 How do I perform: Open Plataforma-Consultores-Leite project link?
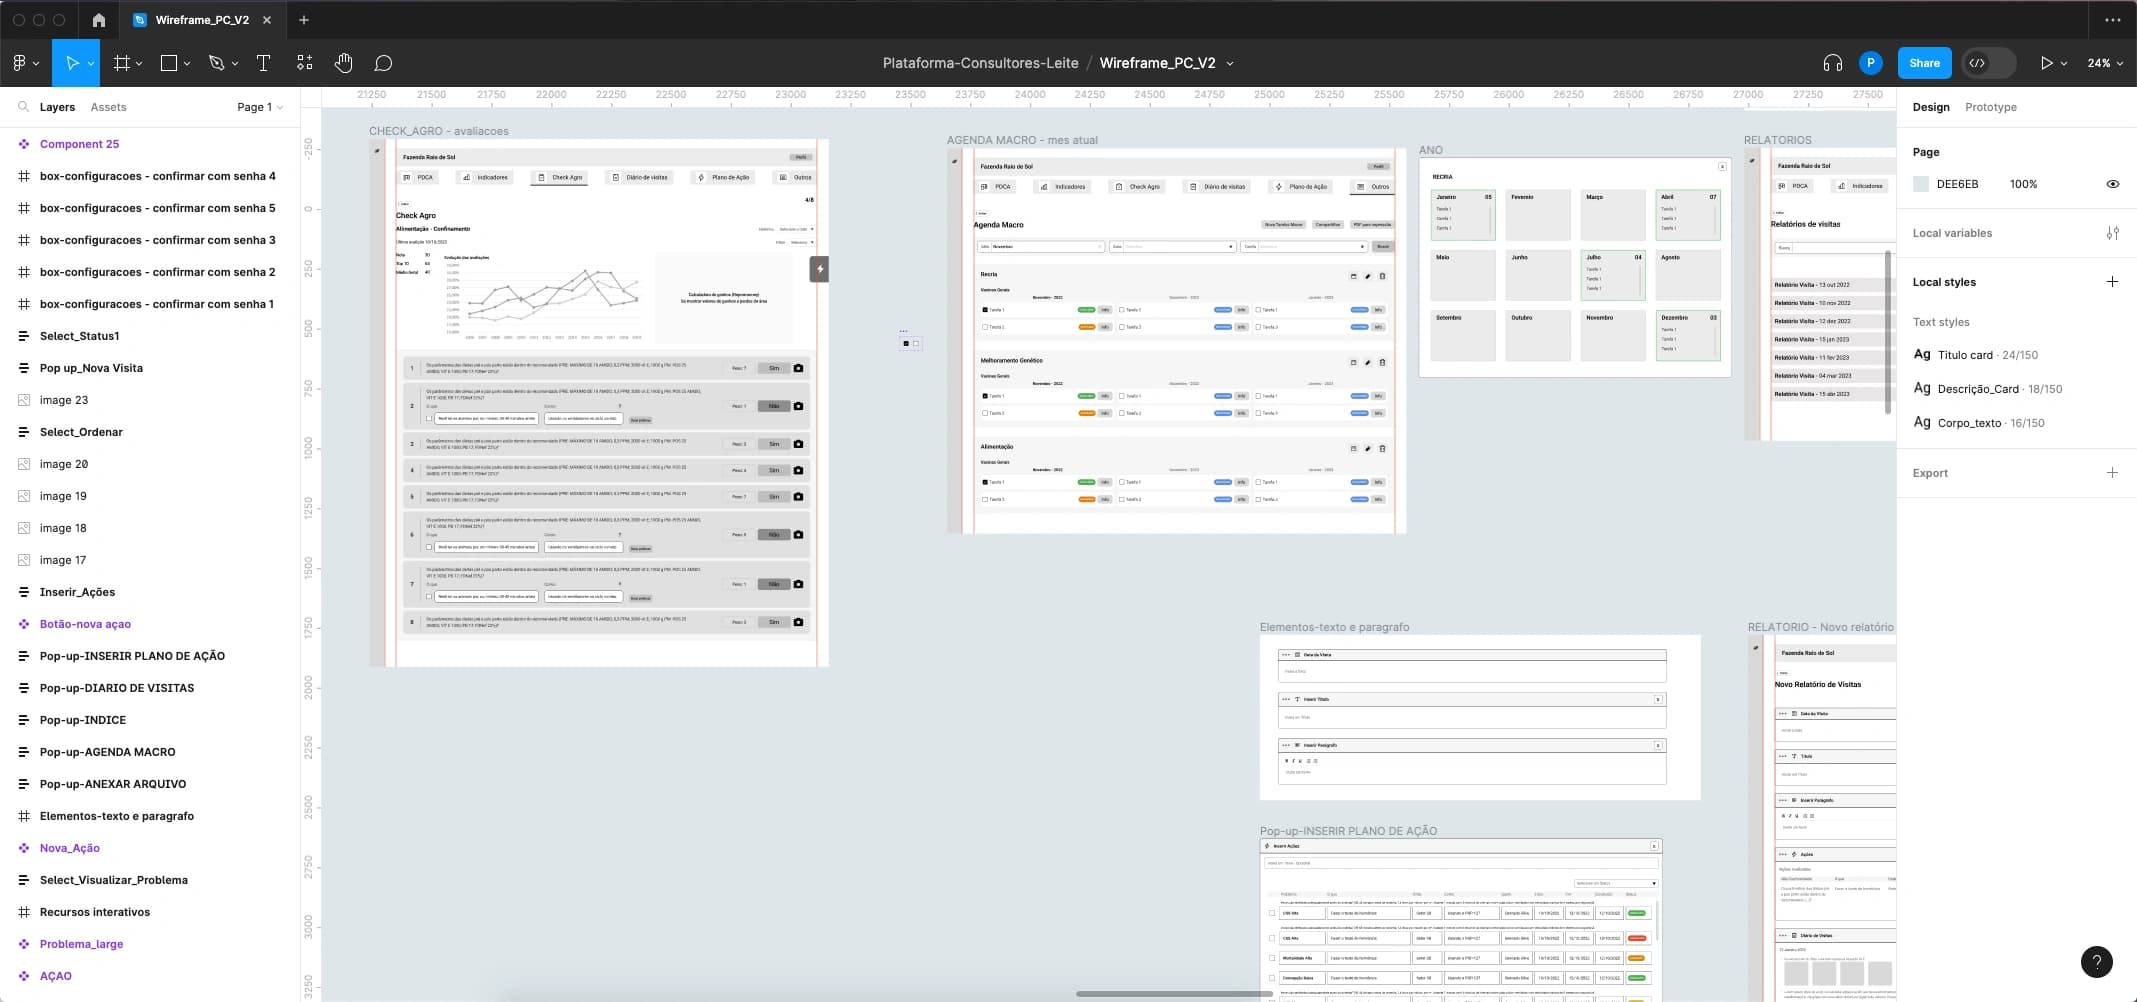click(980, 63)
